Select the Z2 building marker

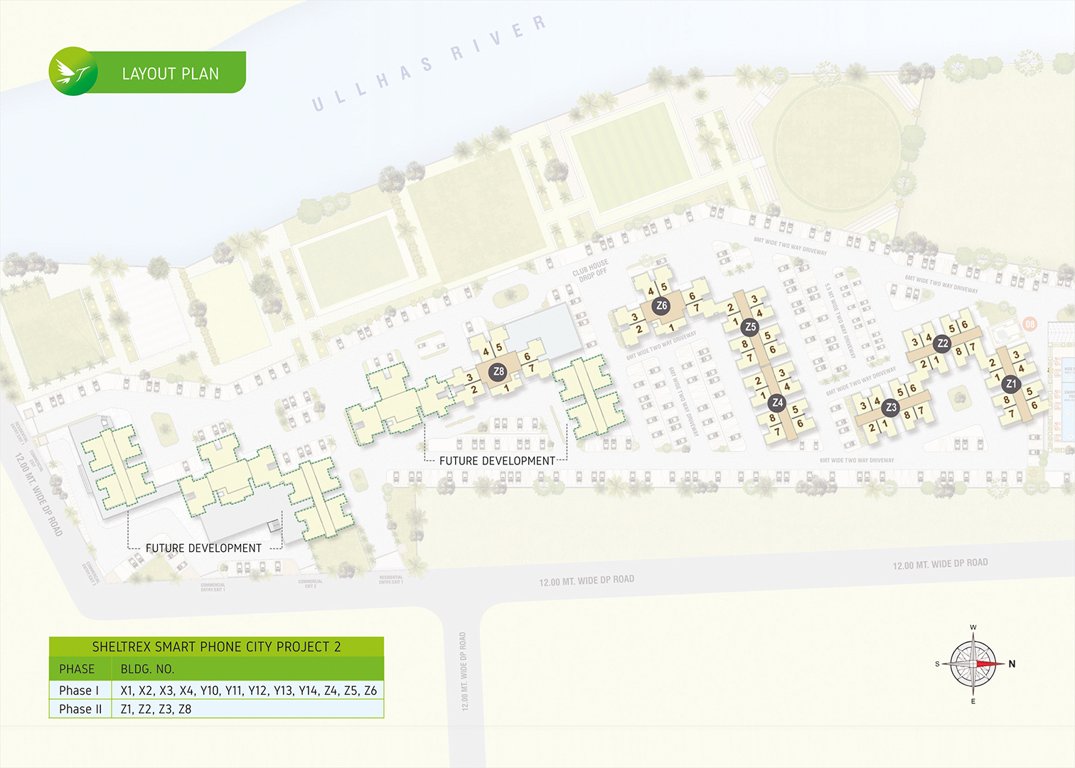click(x=943, y=343)
